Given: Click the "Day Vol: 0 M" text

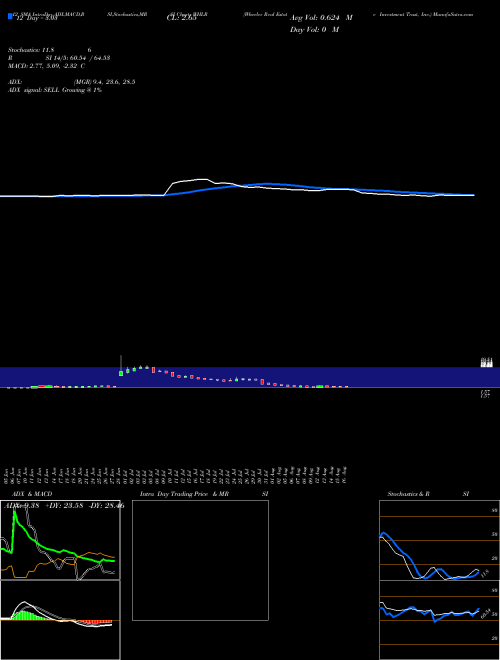Looking at the screenshot, I should pyautogui.click(x=314, y=29).
